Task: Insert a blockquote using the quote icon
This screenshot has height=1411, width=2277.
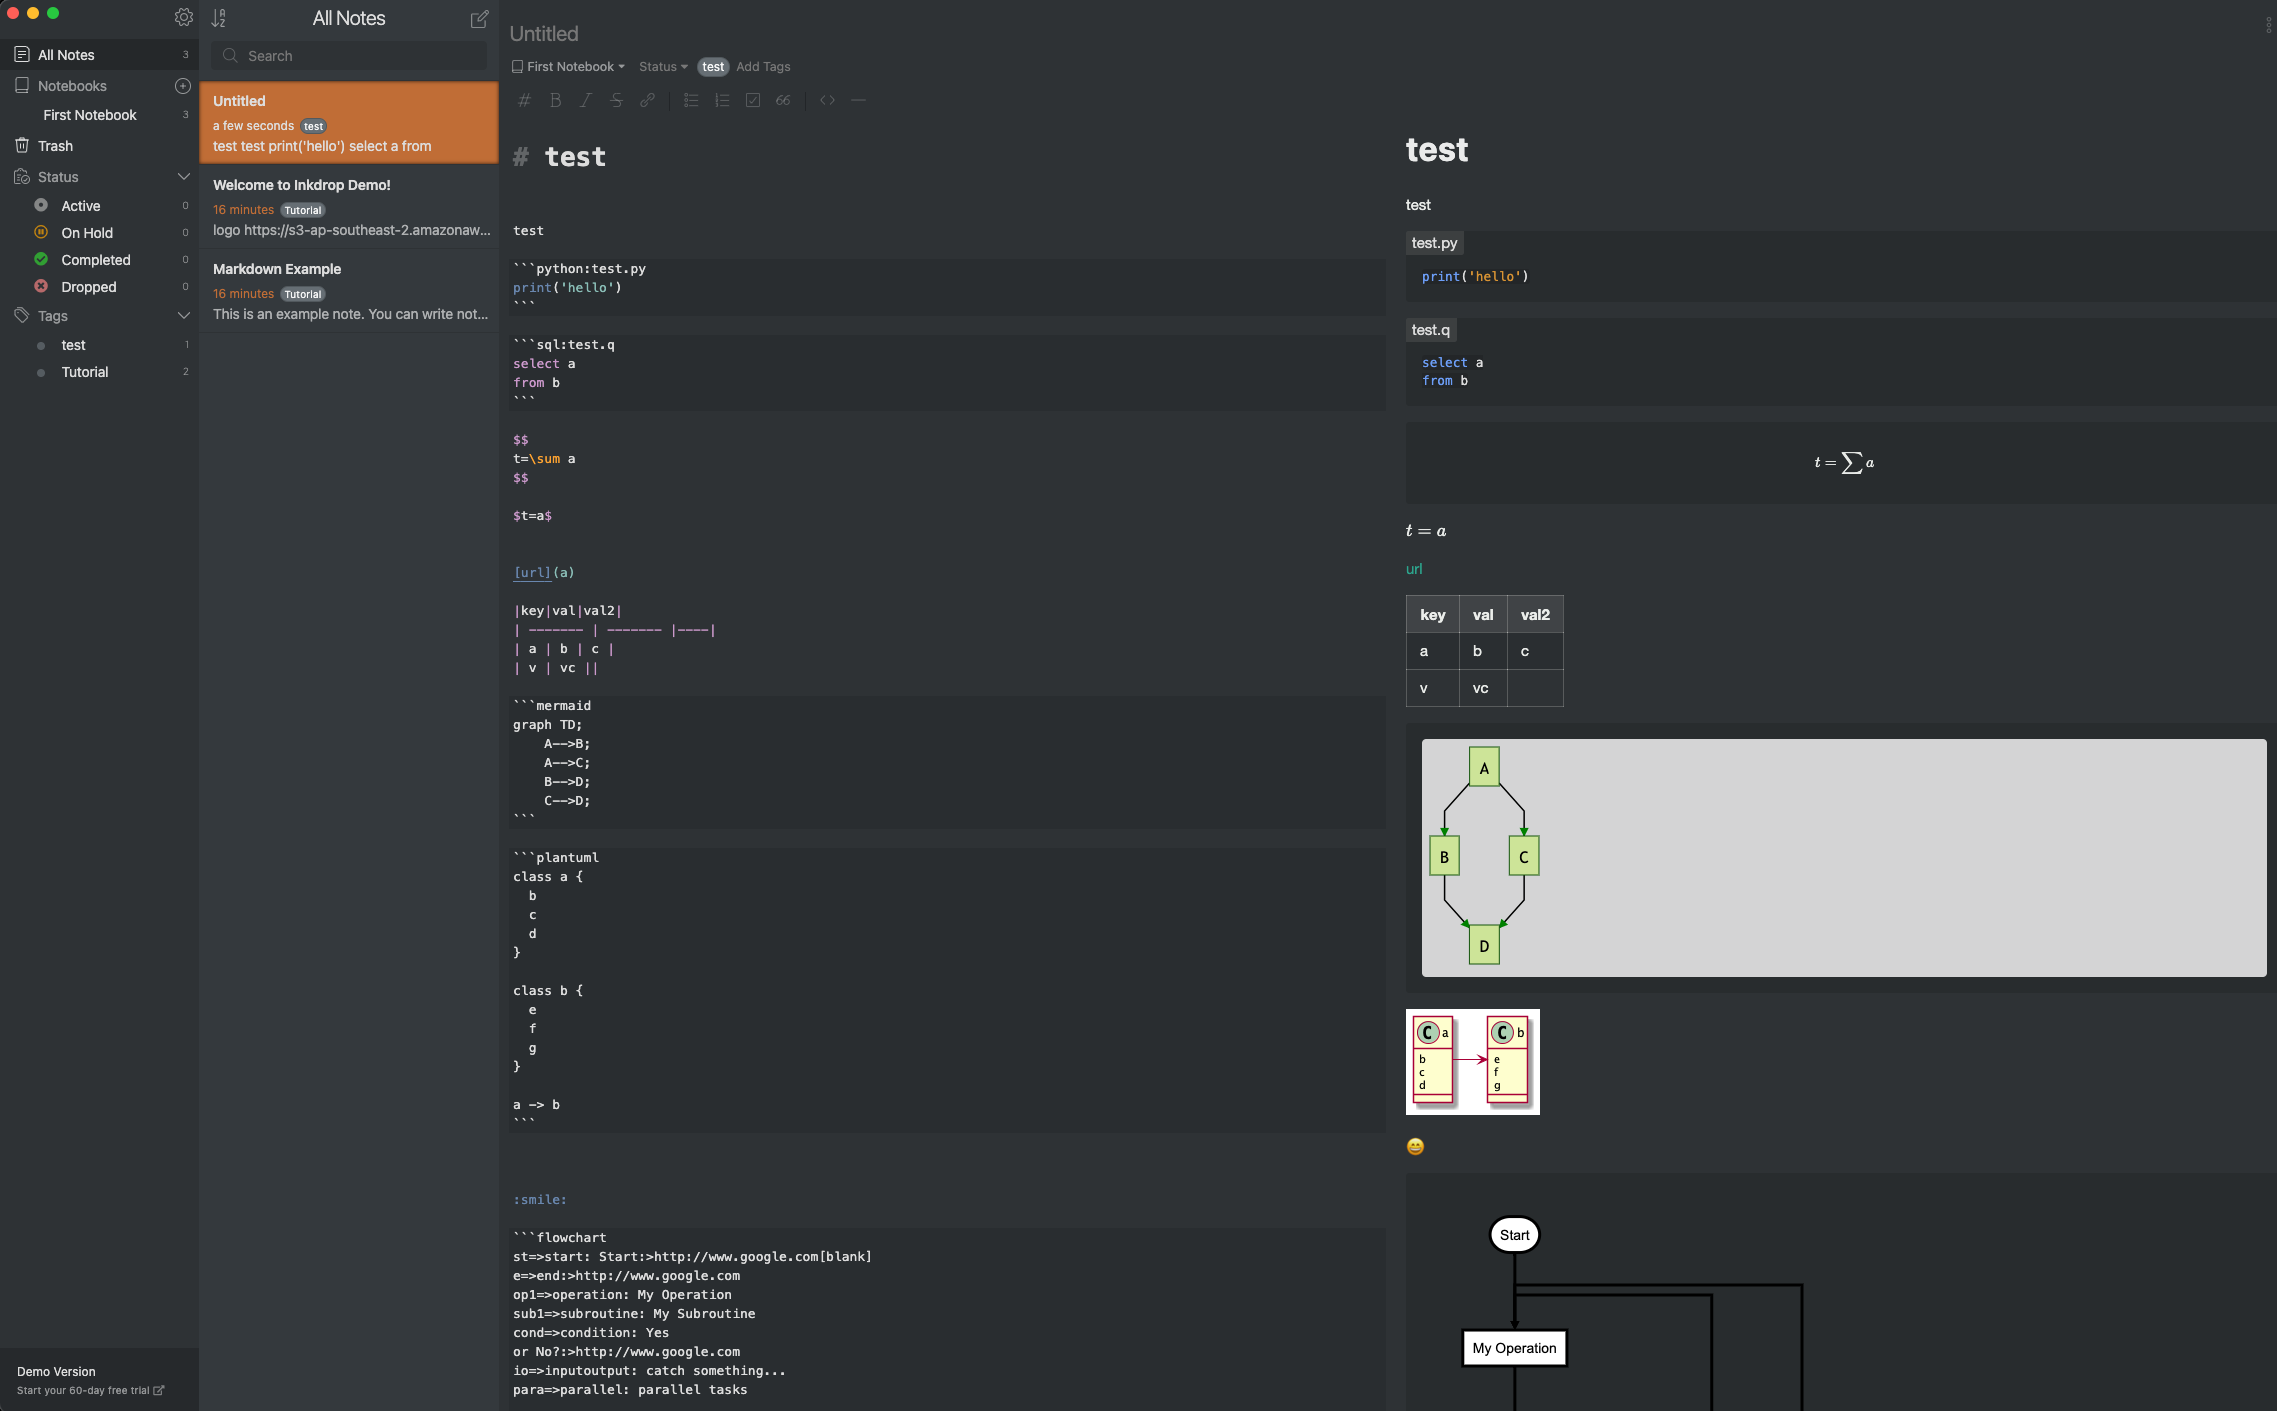Action: click(783, 100)
